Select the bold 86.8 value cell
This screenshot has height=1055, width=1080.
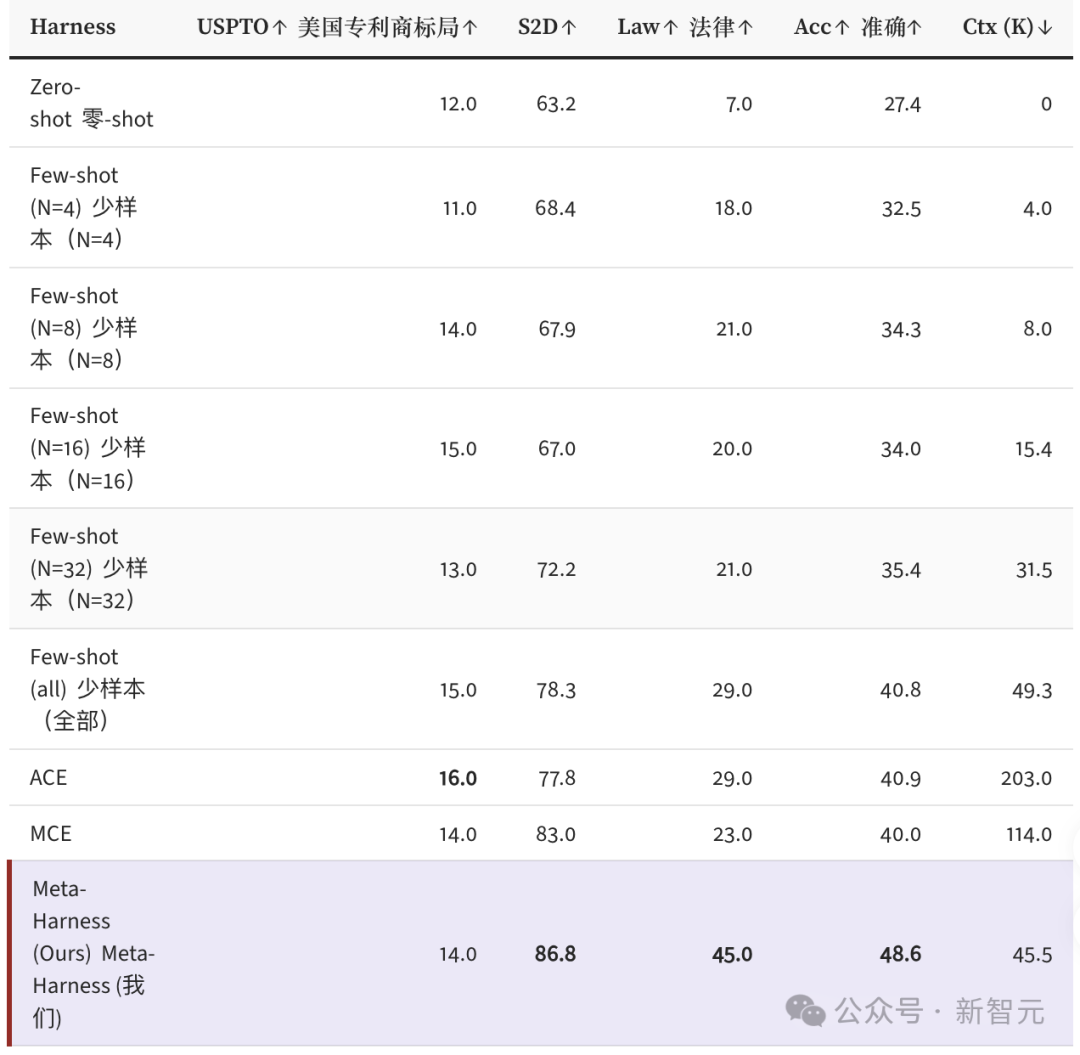point(555,954)
